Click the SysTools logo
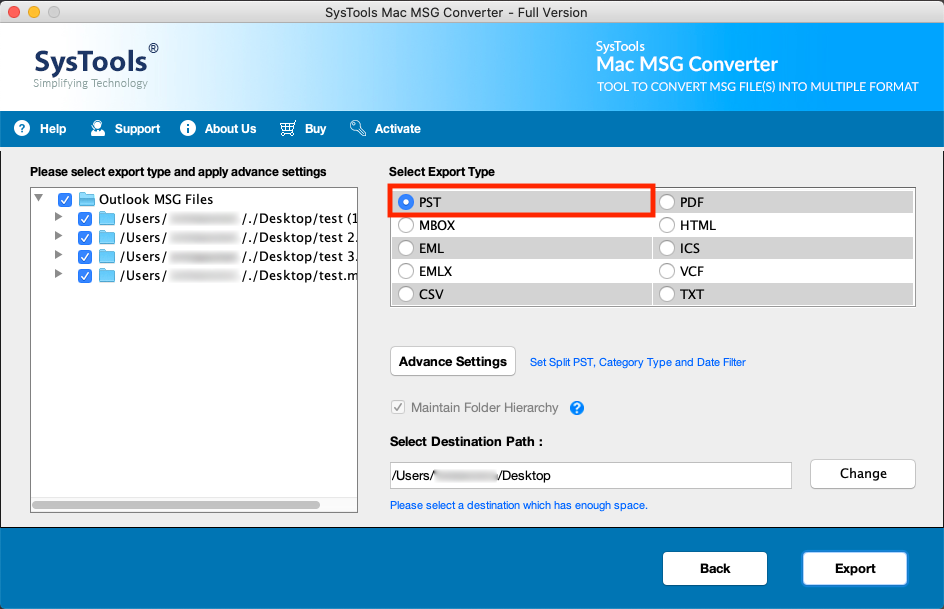 tap(96, 66)
